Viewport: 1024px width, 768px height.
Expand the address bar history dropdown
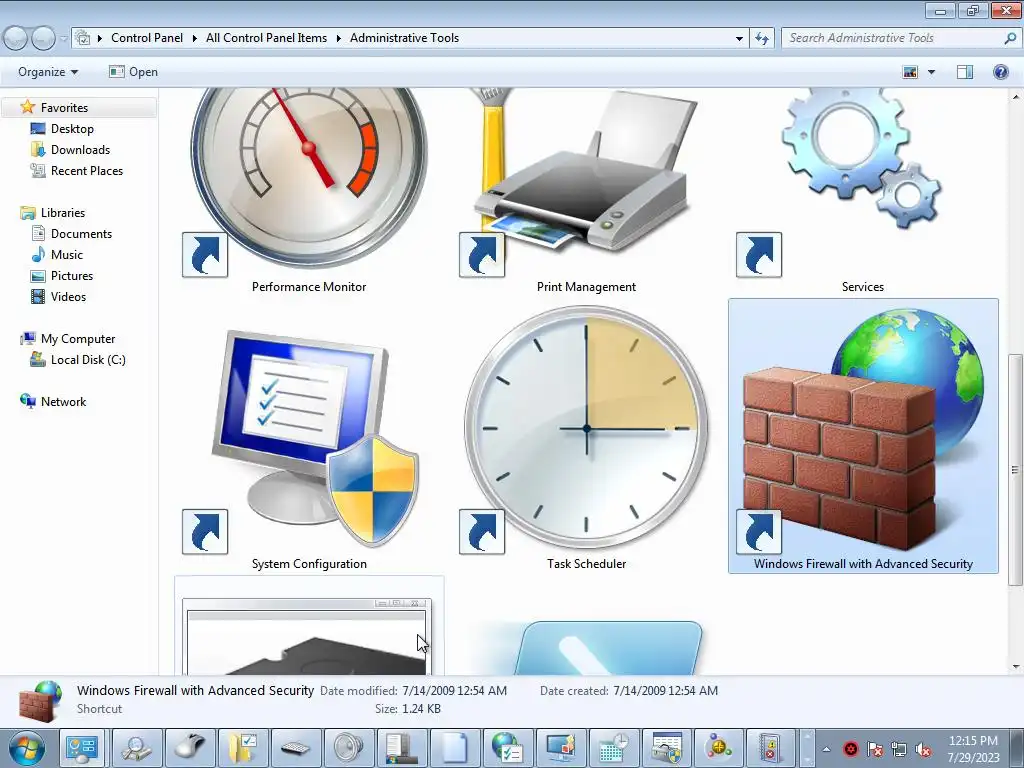739,39
